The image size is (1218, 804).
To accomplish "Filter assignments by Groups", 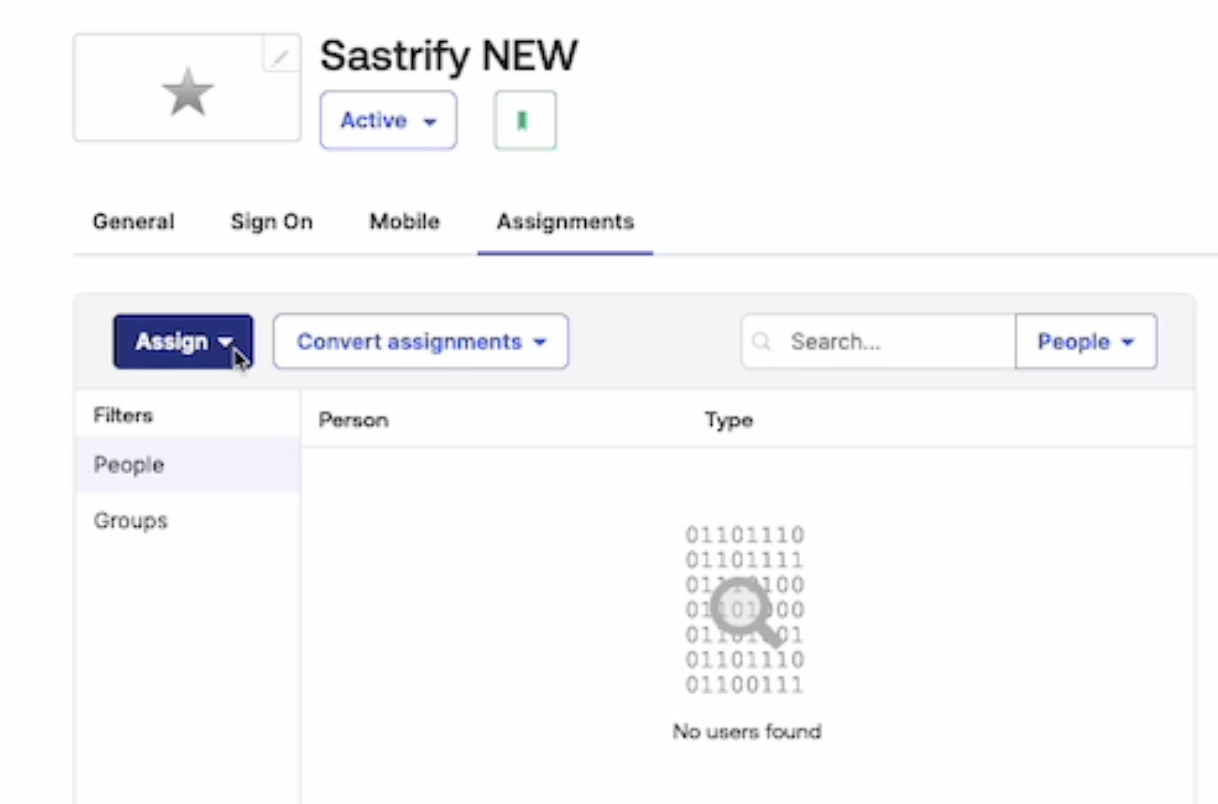I will click(130, 521).
